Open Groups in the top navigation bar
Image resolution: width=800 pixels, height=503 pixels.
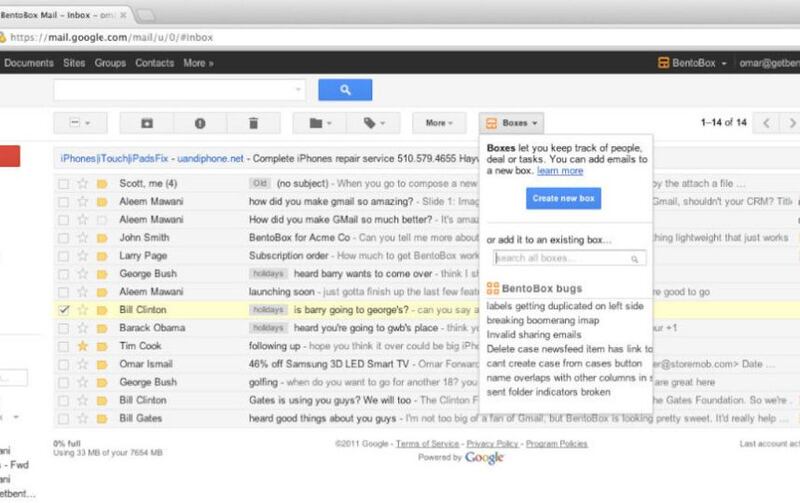click(x=110, y=63)
